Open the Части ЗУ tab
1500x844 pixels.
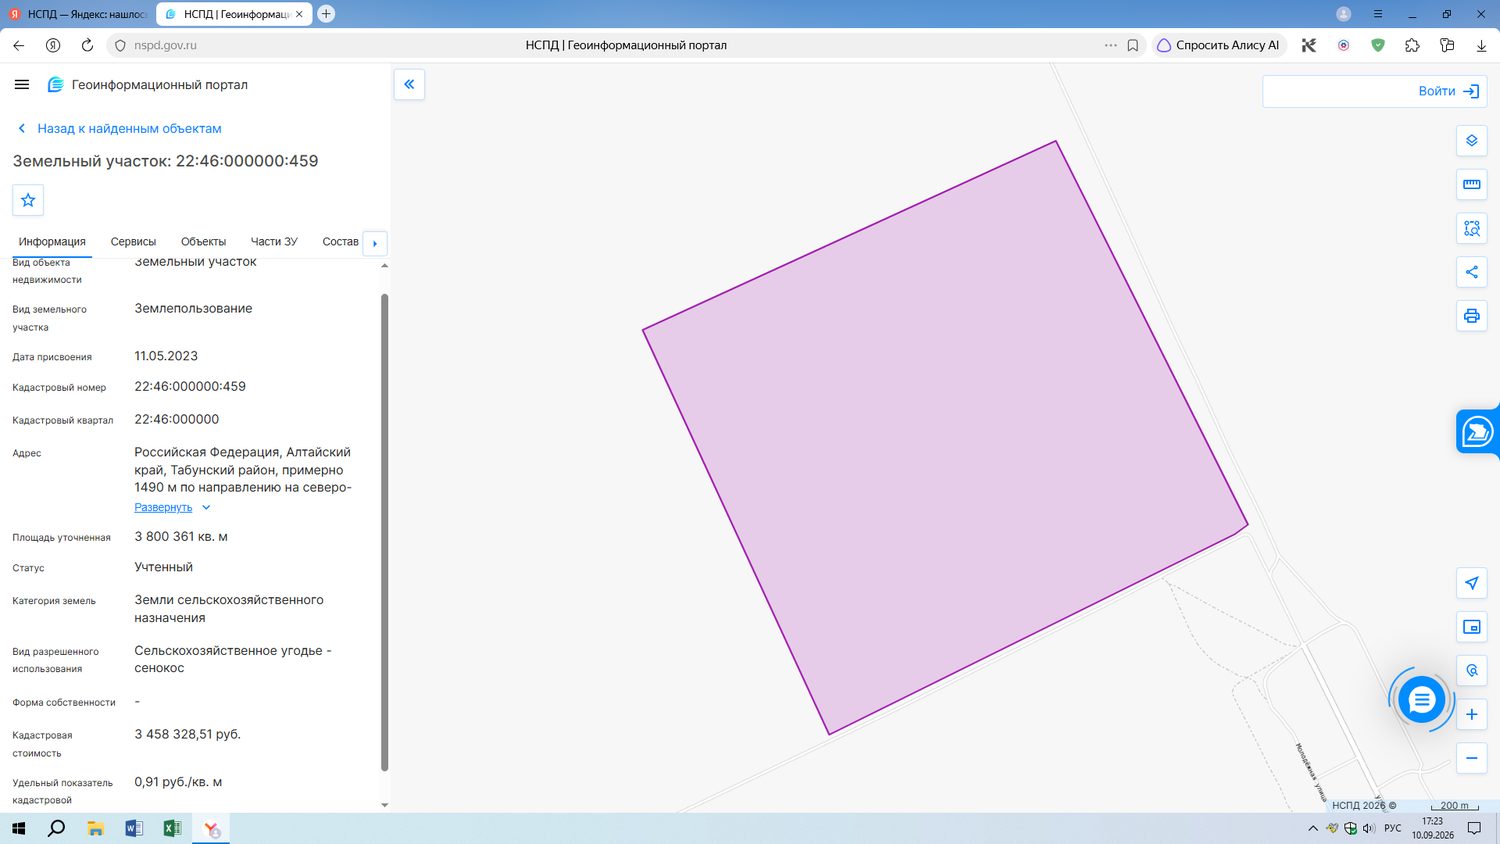(274, 242)
